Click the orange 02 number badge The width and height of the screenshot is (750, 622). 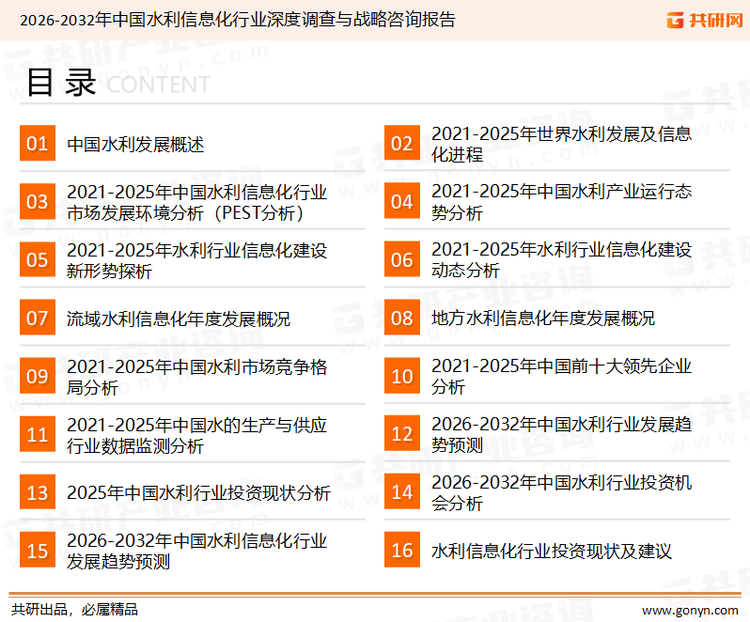pos(402,144)
